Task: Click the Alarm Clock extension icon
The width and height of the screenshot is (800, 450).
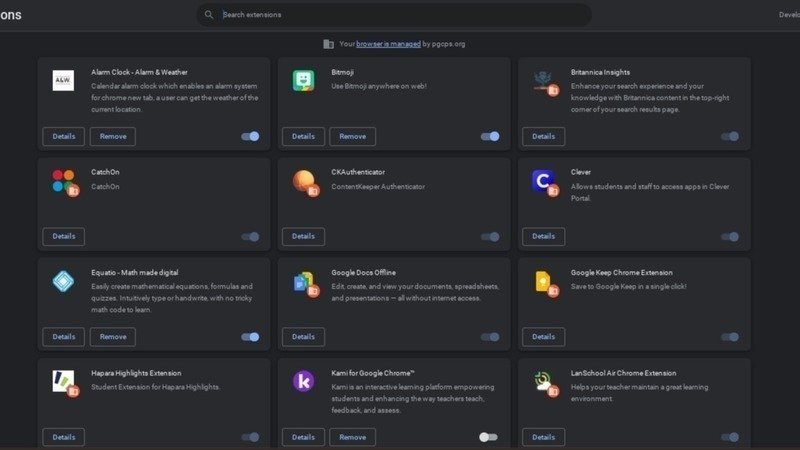Action: click(63, 81)
